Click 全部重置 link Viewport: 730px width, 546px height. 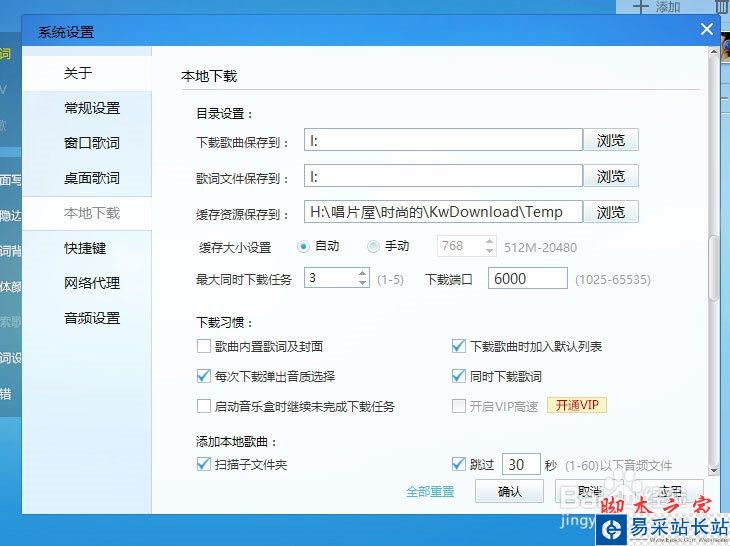point(430,492)
